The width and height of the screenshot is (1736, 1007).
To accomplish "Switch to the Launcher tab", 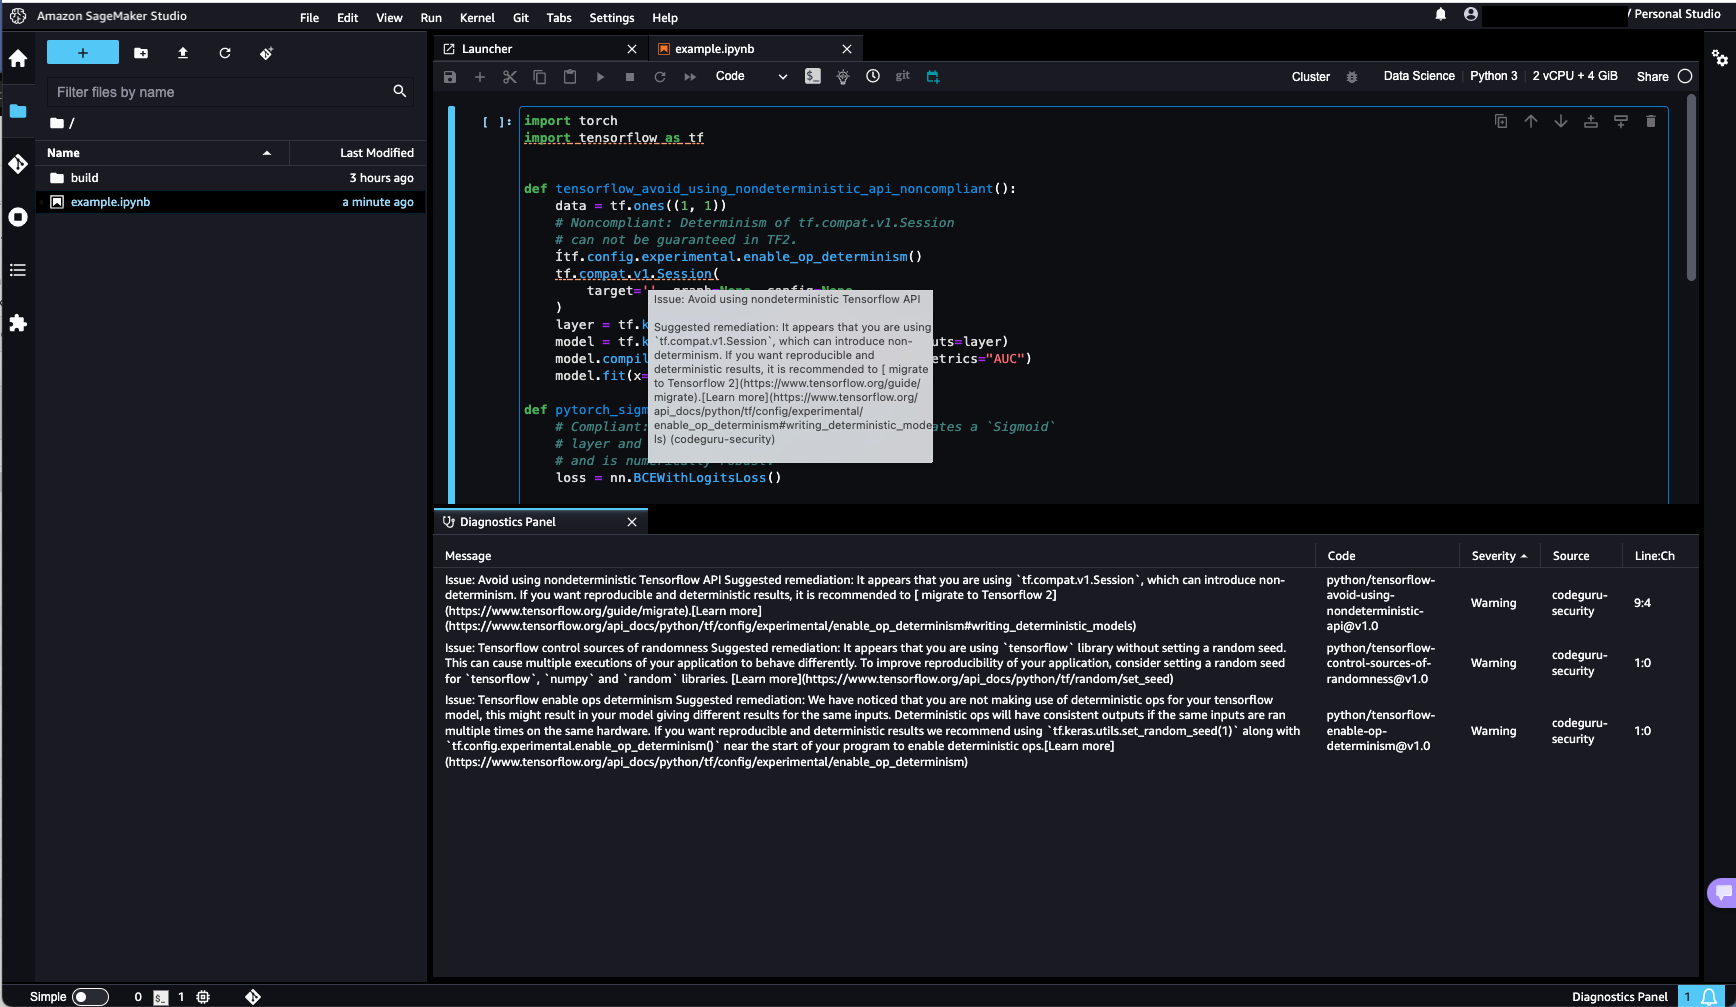I will tap(488, 49).
